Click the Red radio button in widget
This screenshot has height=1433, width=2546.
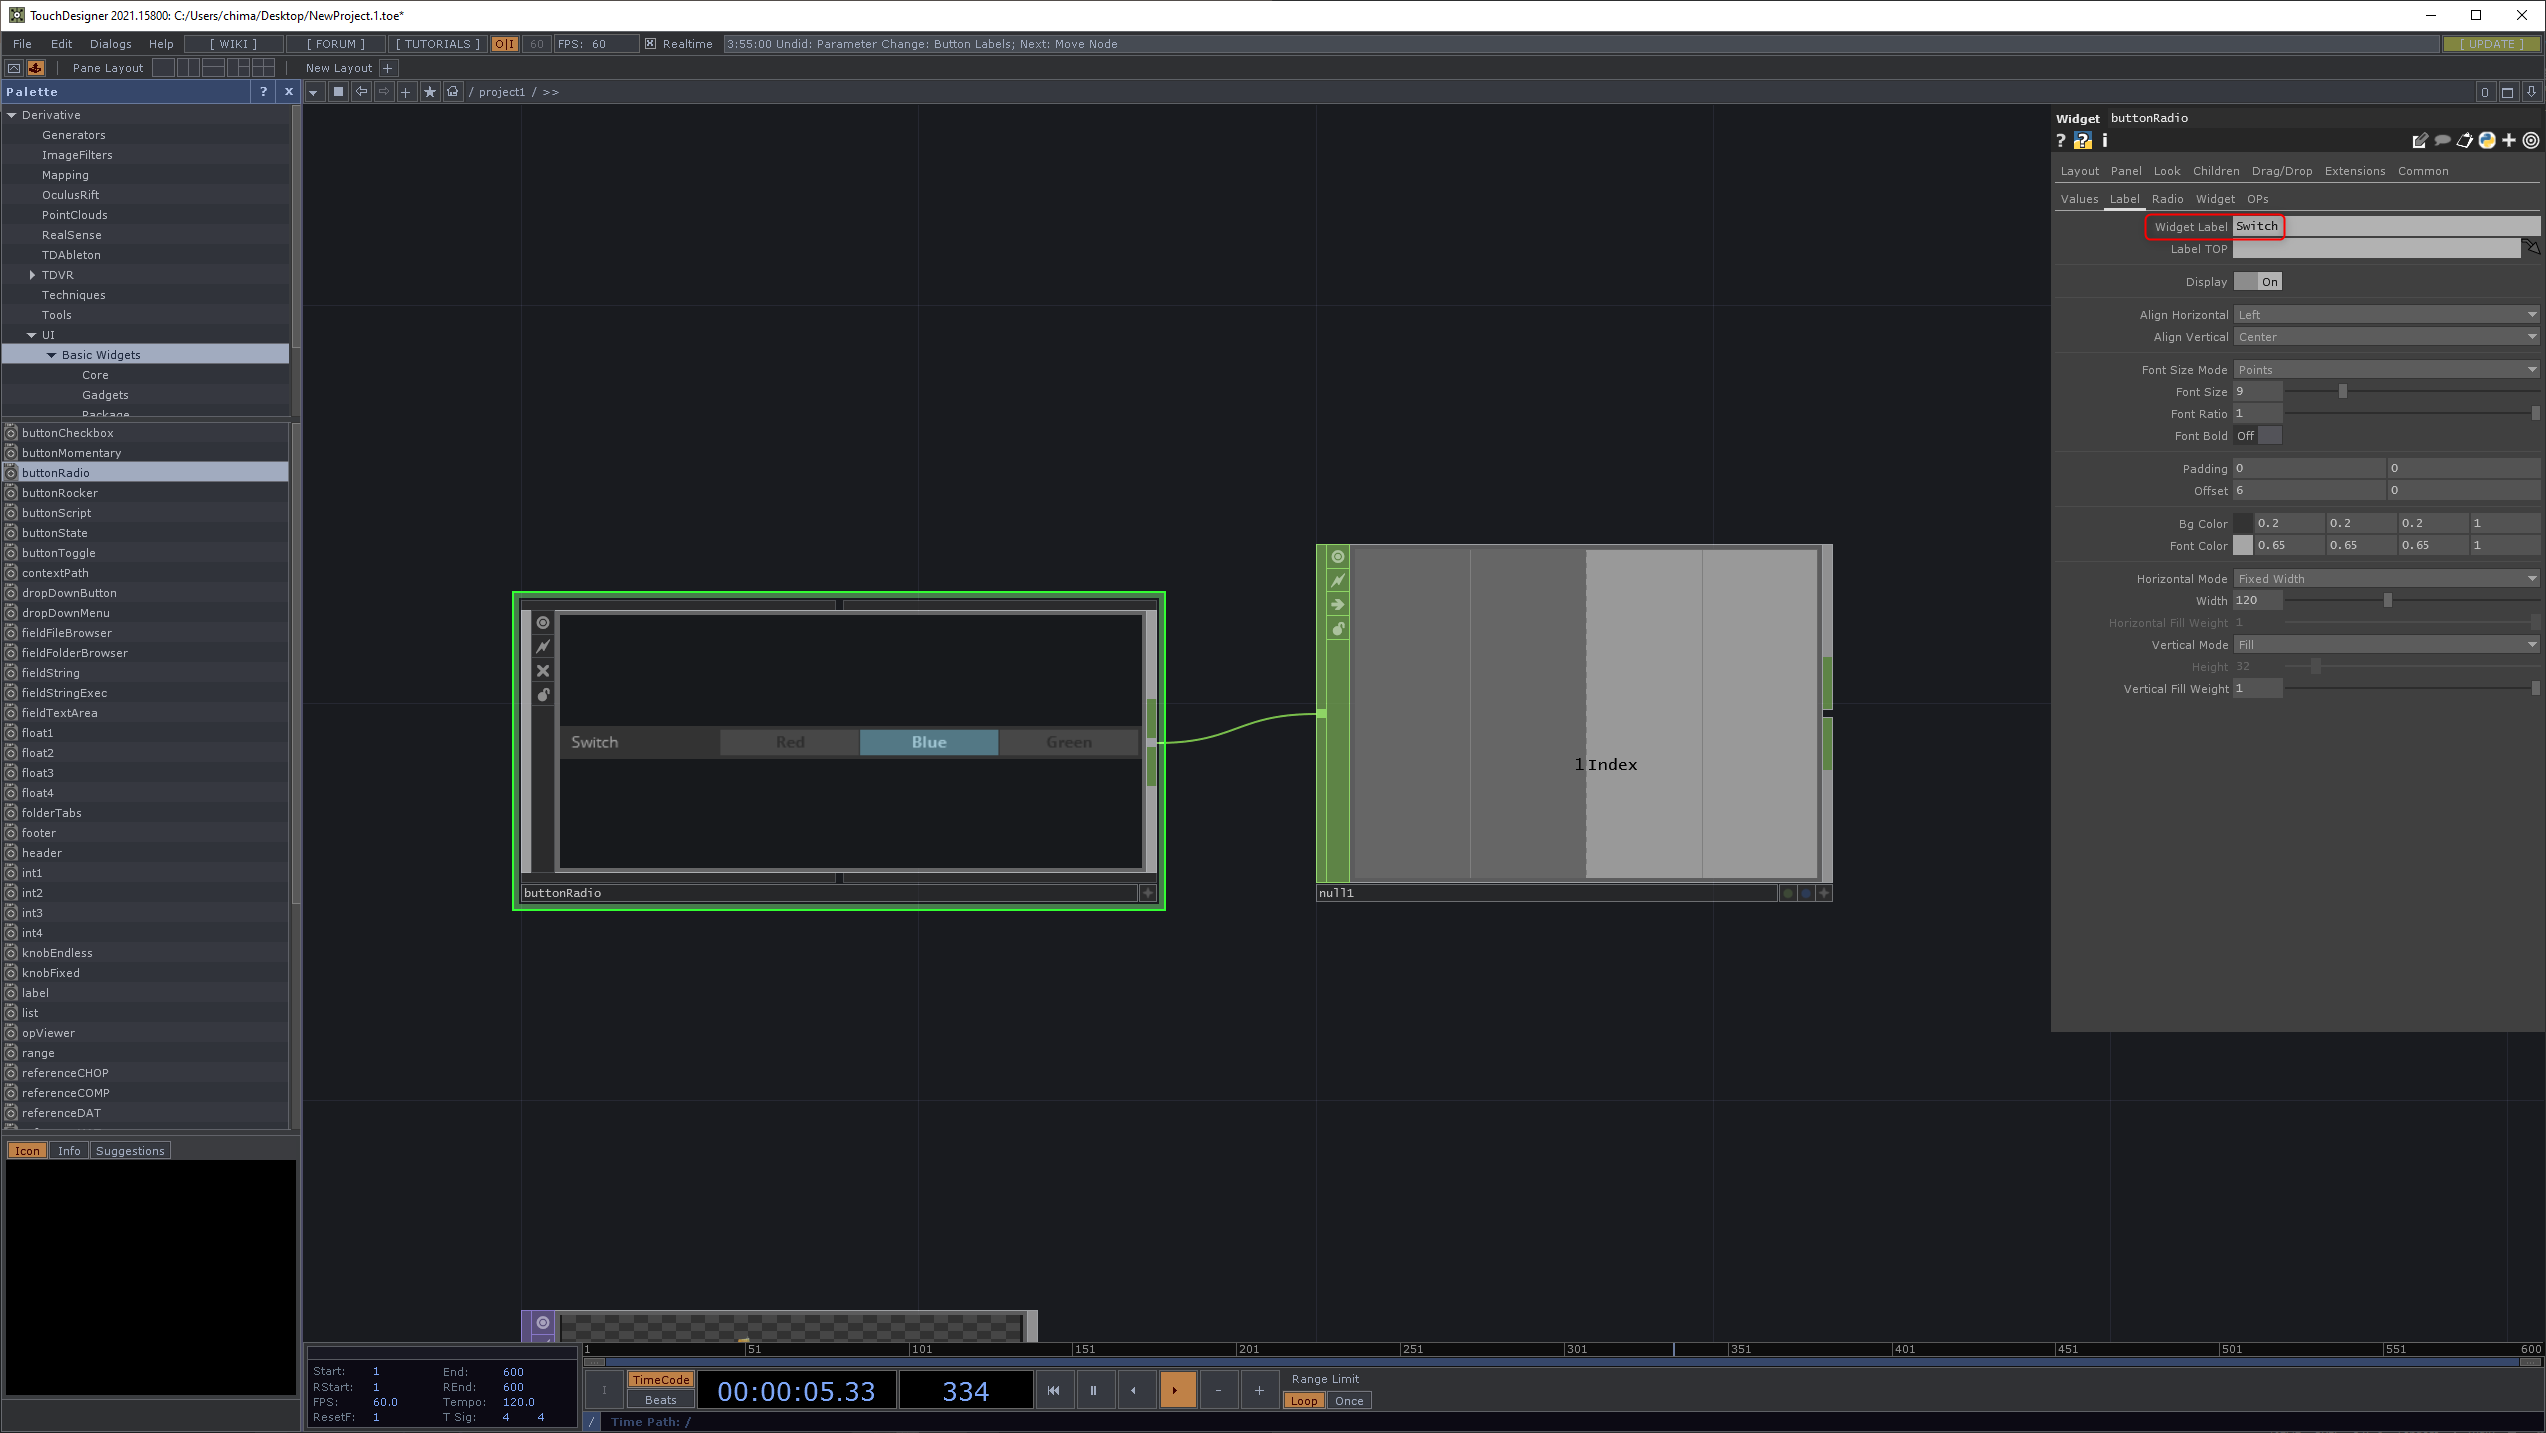789,742
